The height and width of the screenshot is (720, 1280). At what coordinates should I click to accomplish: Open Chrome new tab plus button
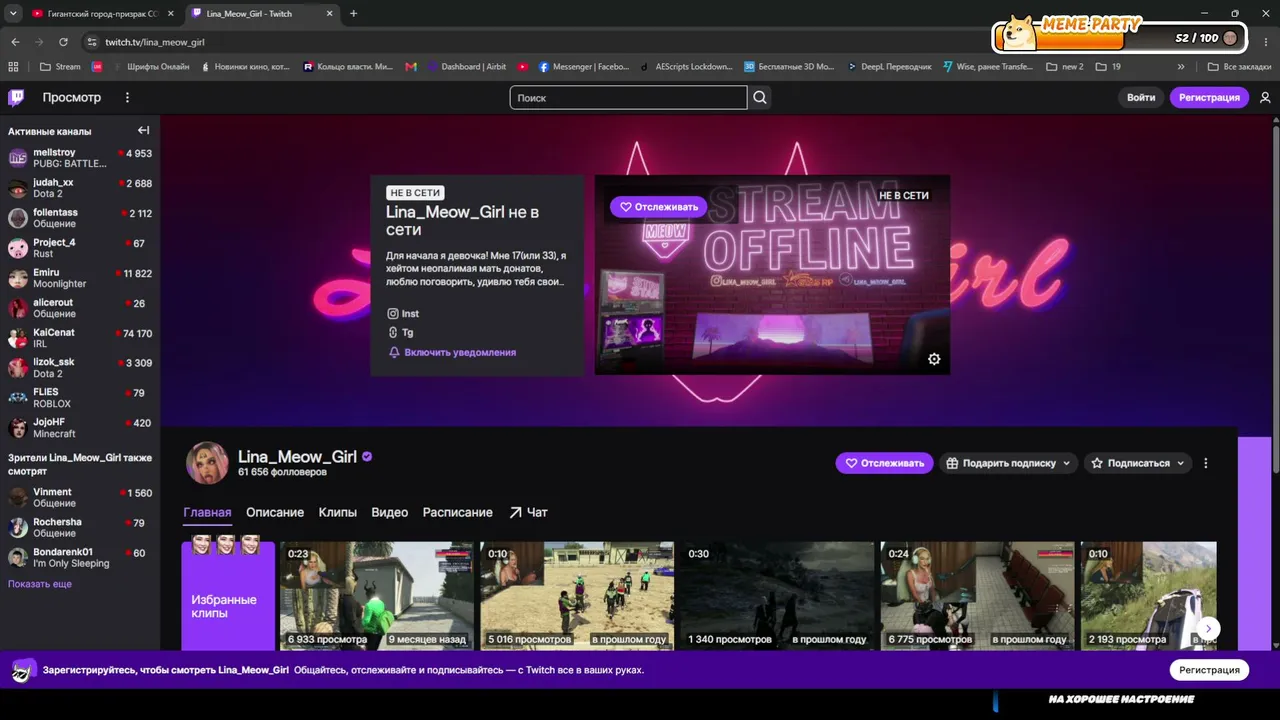[353, 14]
